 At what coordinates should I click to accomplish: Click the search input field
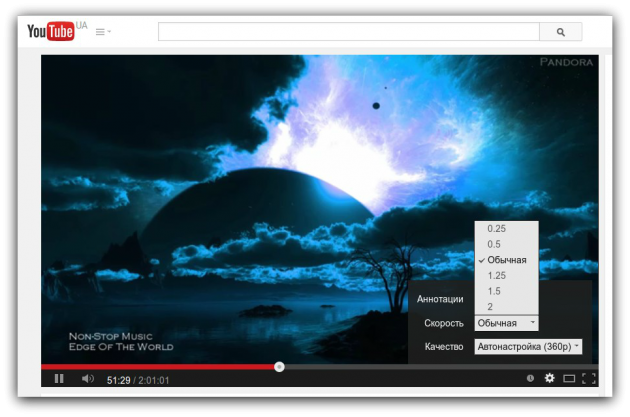click(x=348, y=32)
